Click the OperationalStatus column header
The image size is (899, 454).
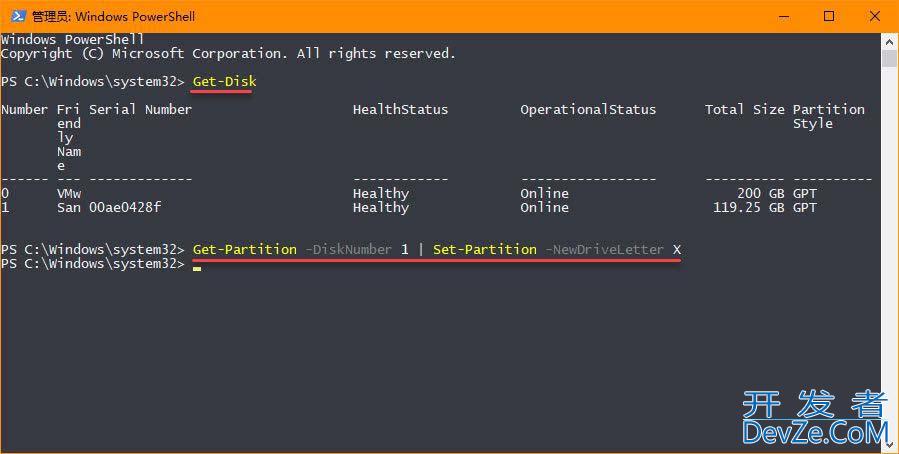(588, 109)
